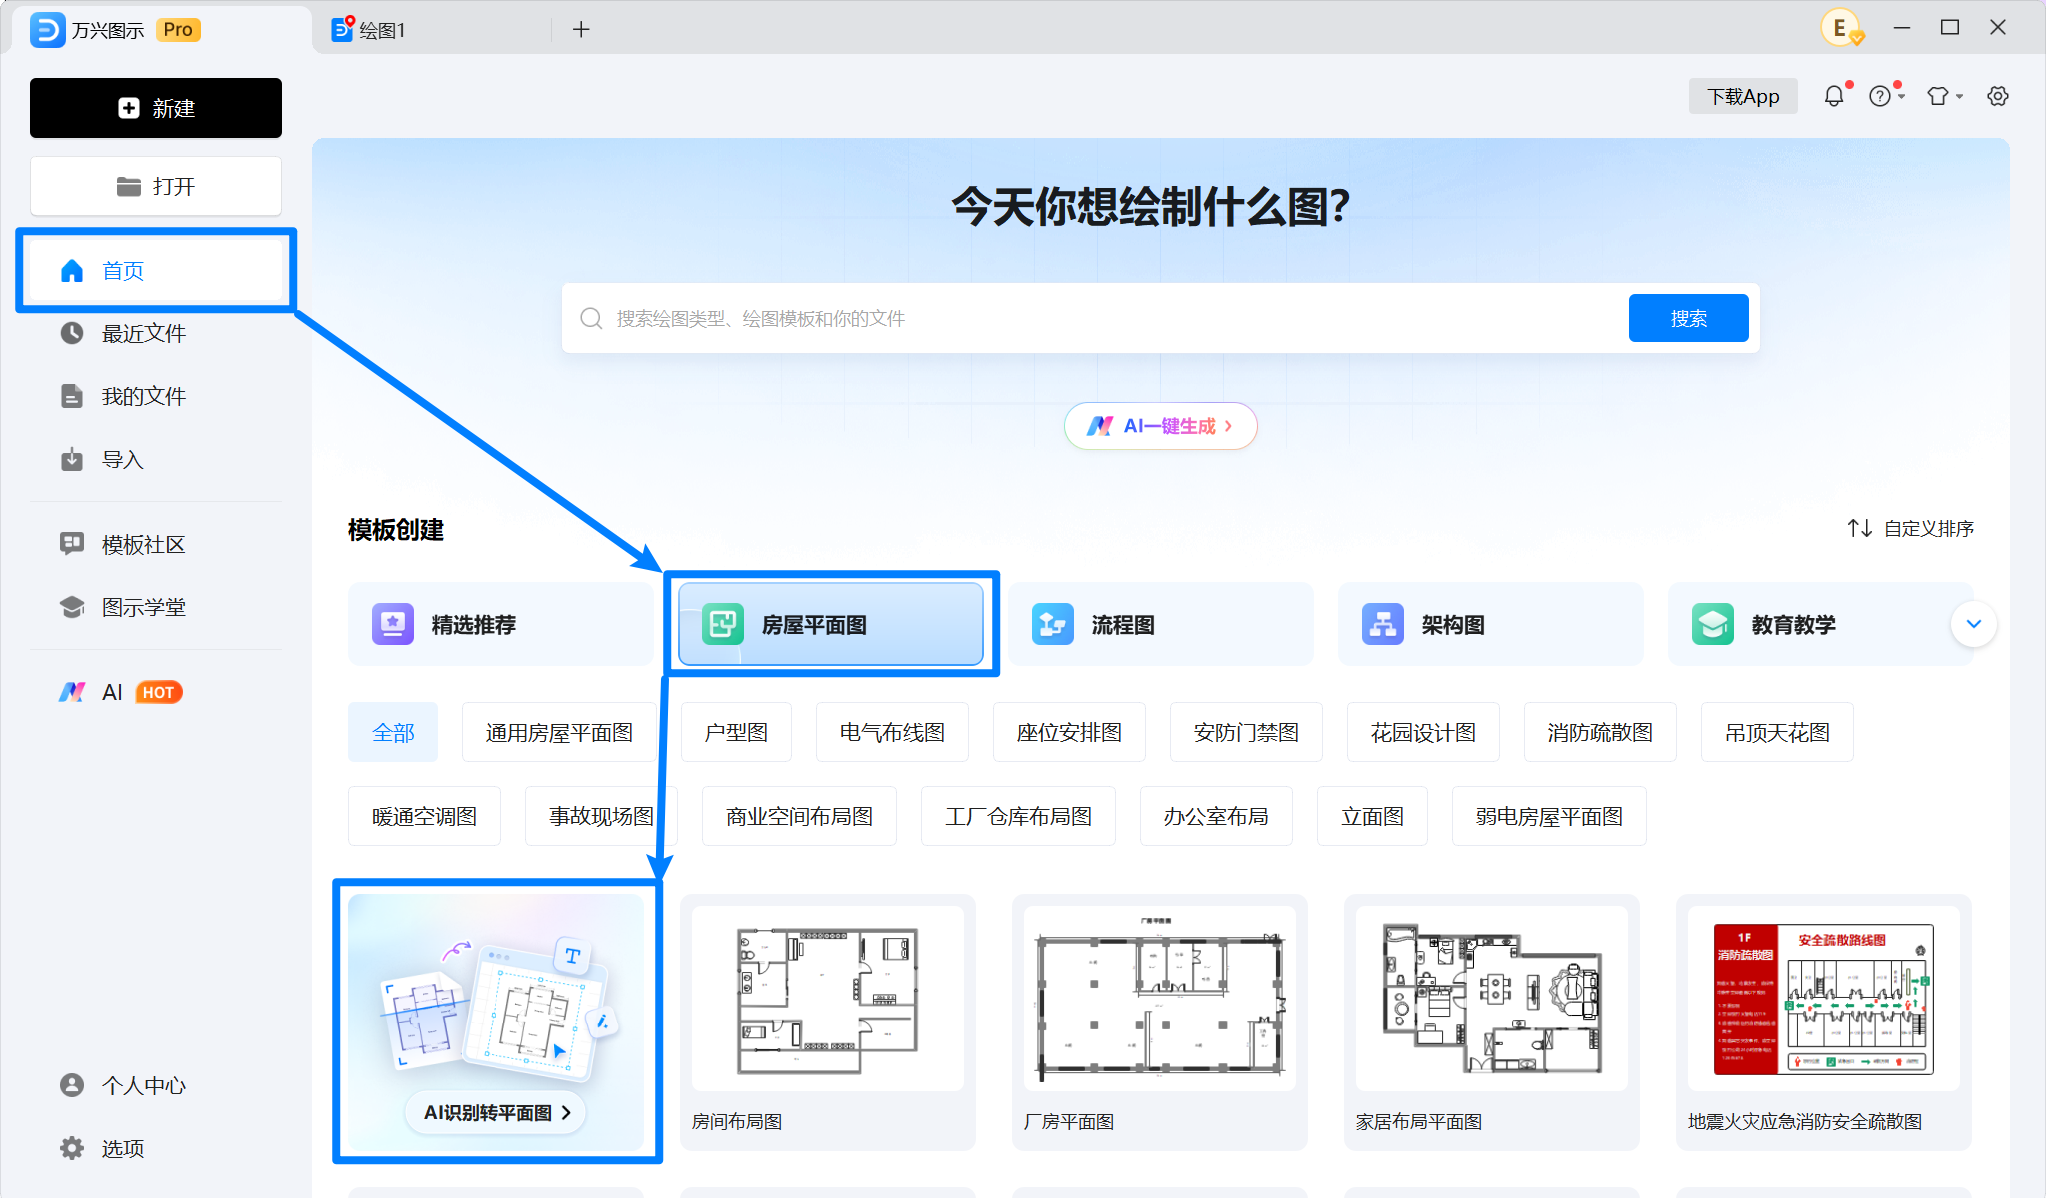
Task: Open settings gear icon at top right
Action: point(1998,96)
